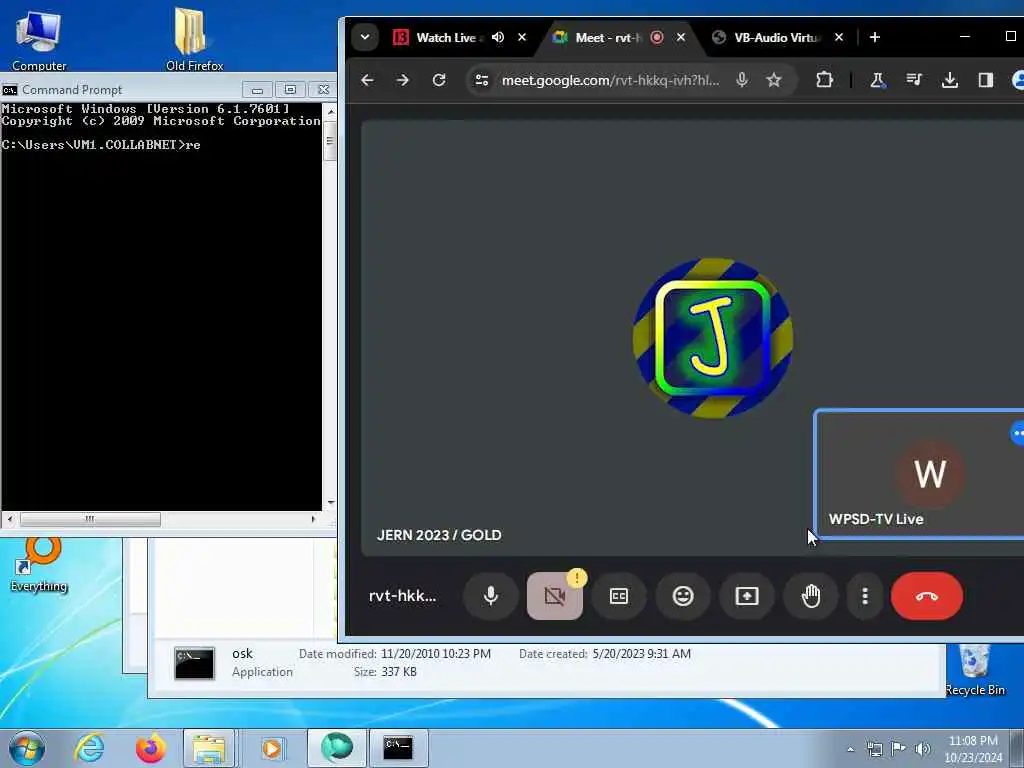
Task: Click Command Prompt vertical scroll down arrow
Action: click(330, 502)
